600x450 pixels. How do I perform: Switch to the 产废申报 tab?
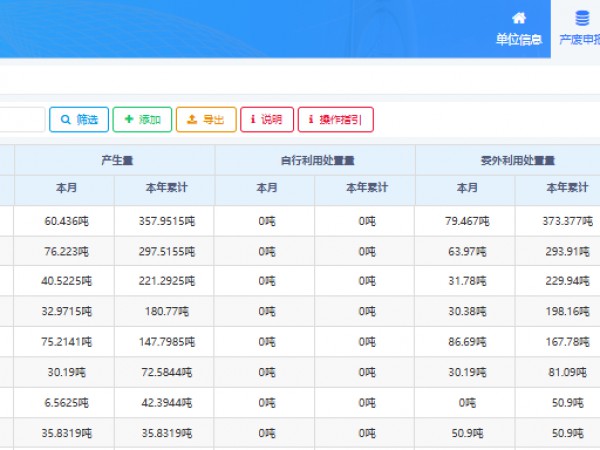pyautogui.click(x=580, y=40)
